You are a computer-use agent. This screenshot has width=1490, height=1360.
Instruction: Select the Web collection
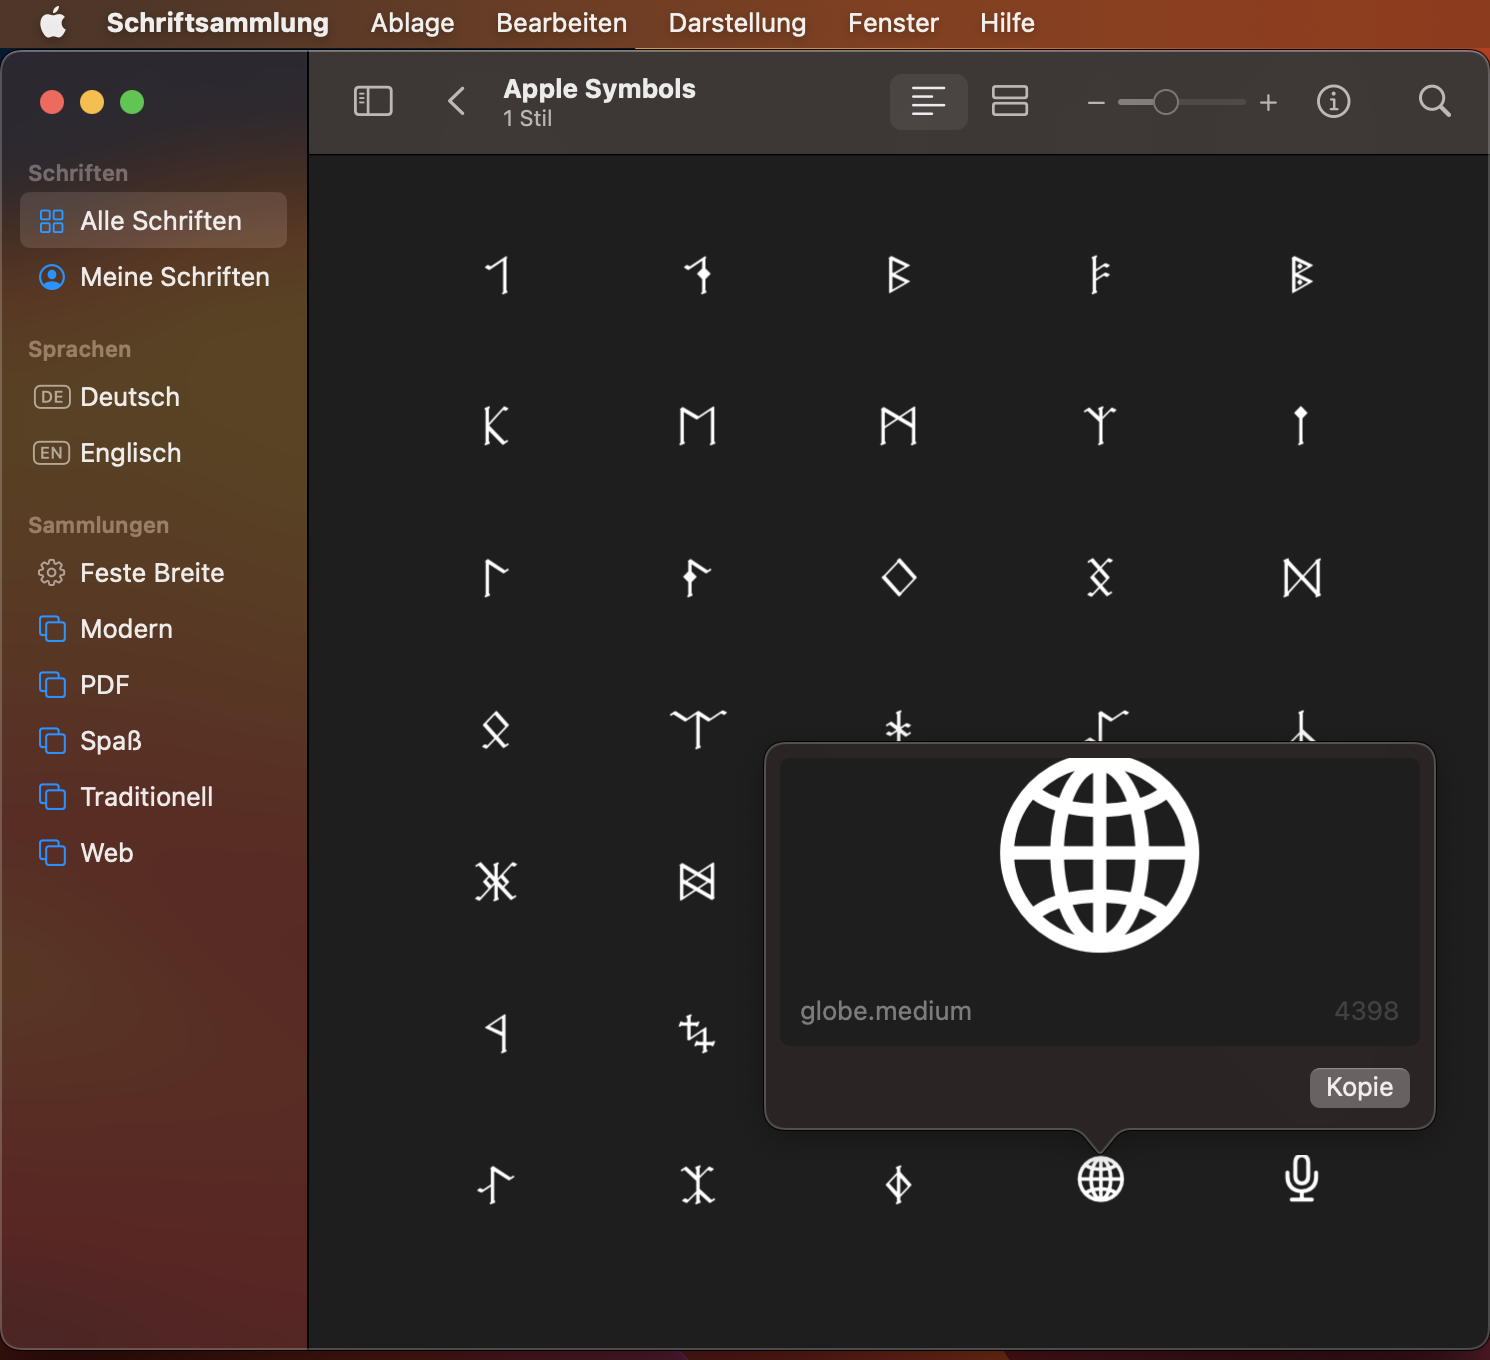(105, 852)
